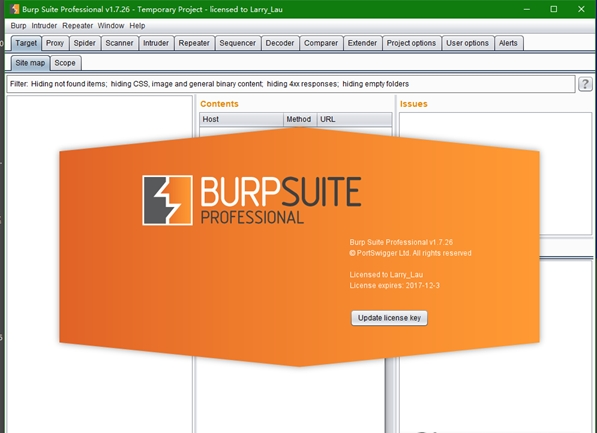Open the Intruder menu in menu bar
The width and height of the screenshot is (597, 433).
44,26
